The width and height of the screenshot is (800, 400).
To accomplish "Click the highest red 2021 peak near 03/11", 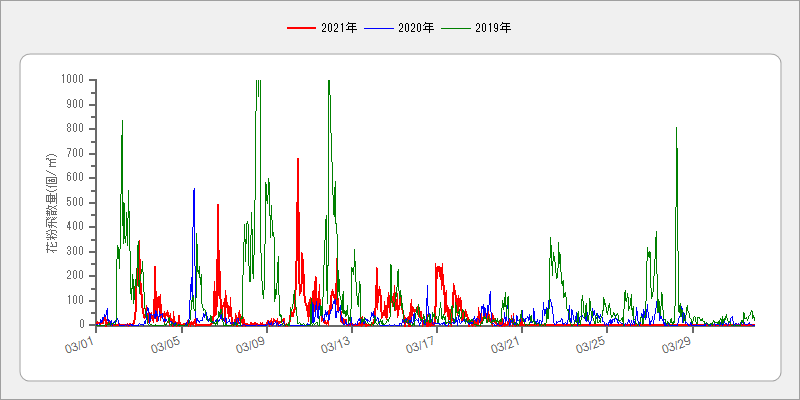I will (x=297, y=160).
